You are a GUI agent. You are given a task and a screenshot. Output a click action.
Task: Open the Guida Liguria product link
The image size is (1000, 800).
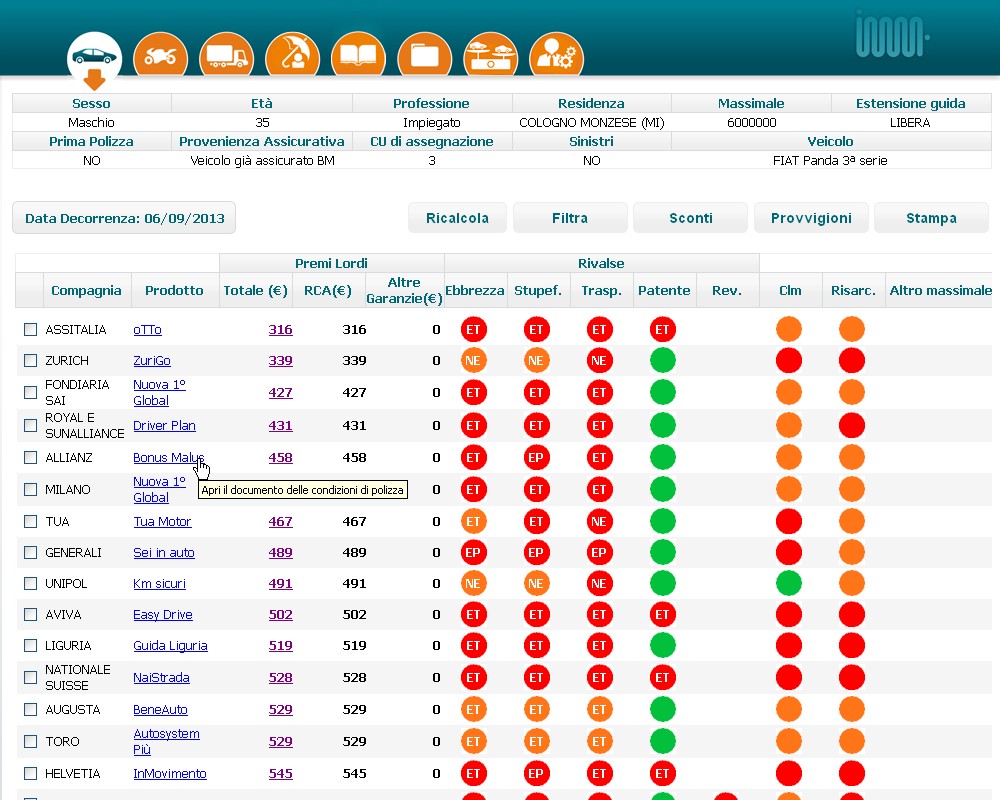(x=170, y=646)
